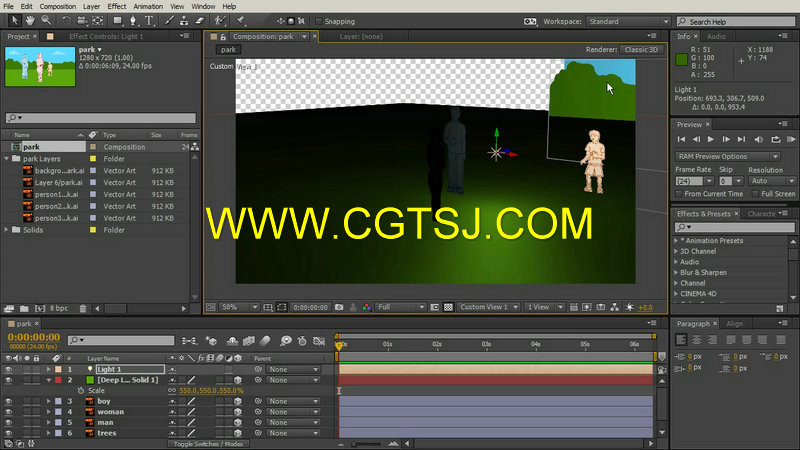The image size is (800, 450).
Task: Click the Region of Interest button
Action: 282,307
